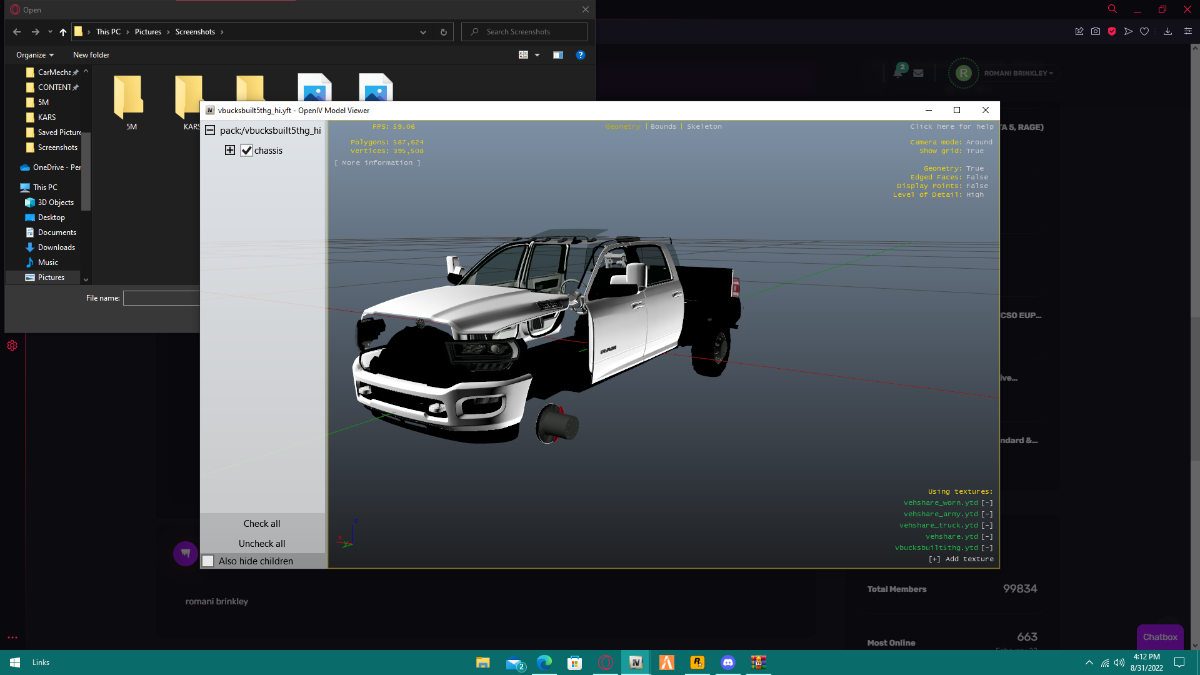Viewport: 1200px width, 675px height.
Task: Launch Rockstar Games Launcher from taskbar
Action: tap(697, 662)
